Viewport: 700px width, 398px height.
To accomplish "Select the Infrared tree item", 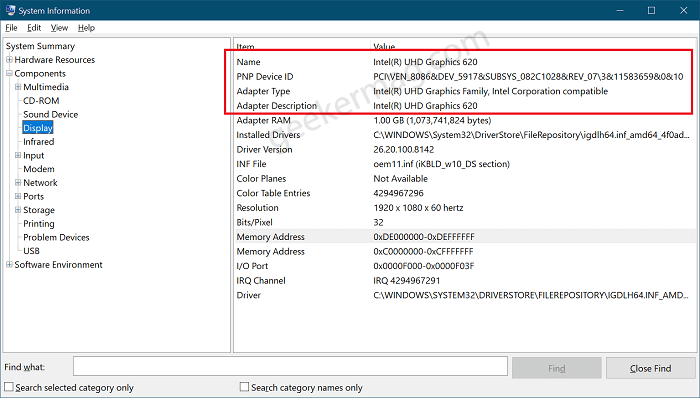I will click(38, 141).
